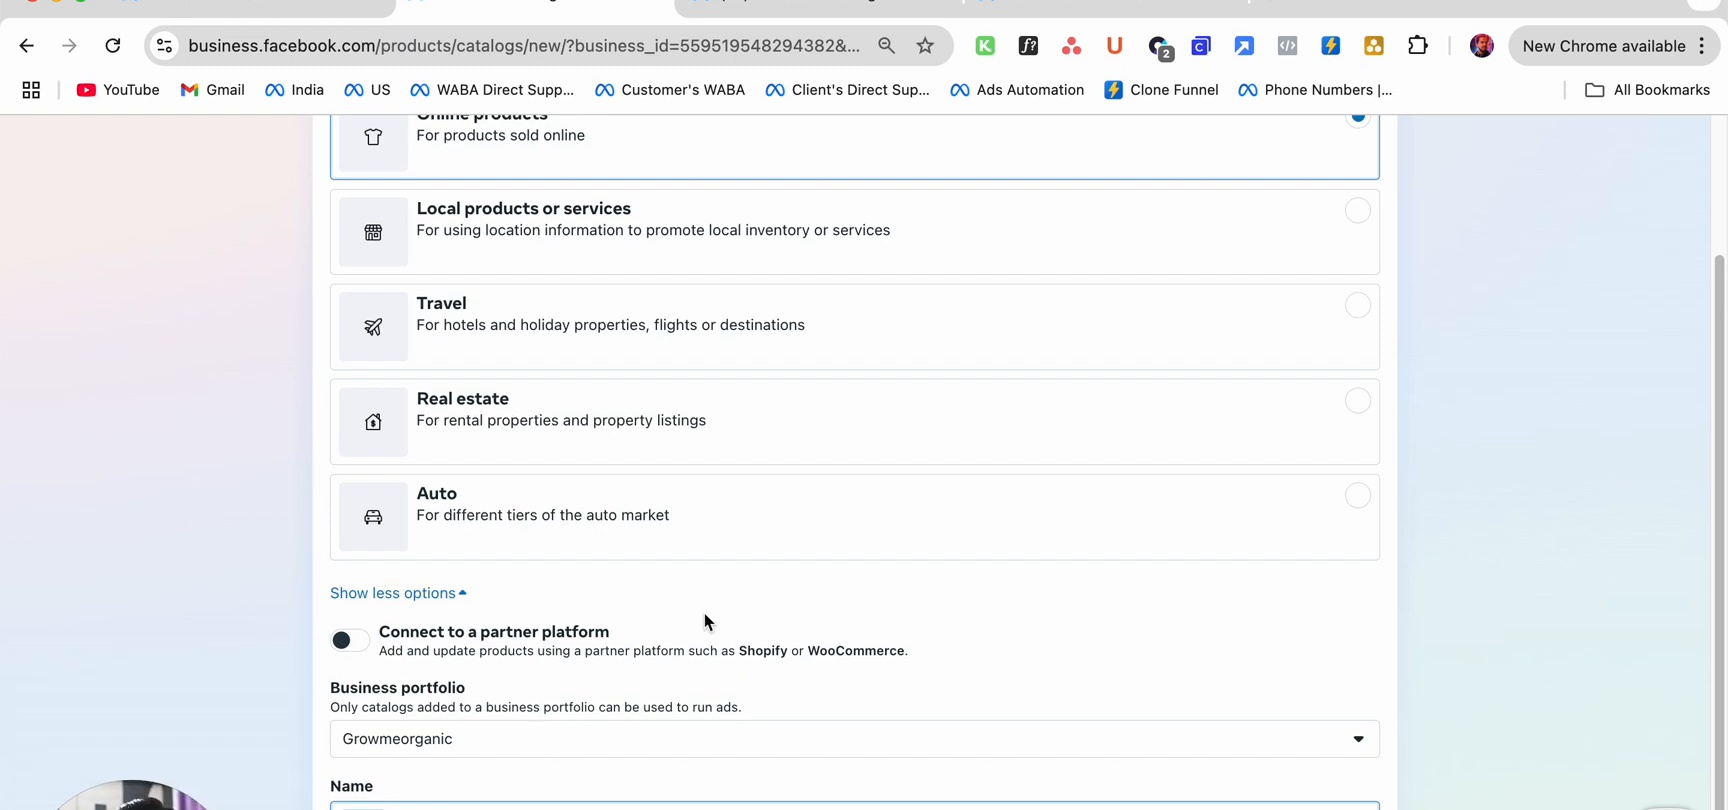The width and height of the screenshot is (1728, 810).
Task: Click the Chrome profile avatar
Action: coord(1481,46)
